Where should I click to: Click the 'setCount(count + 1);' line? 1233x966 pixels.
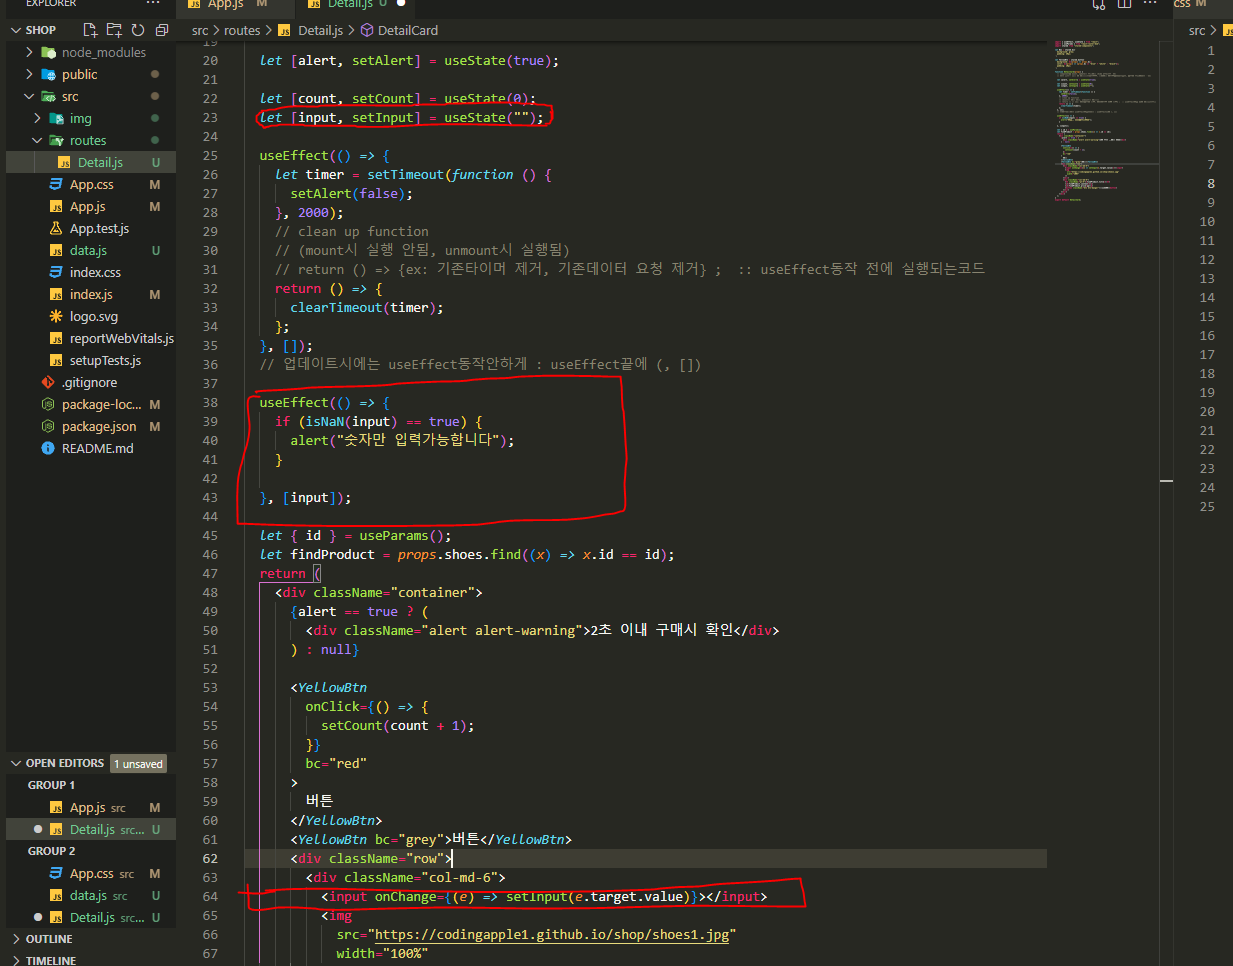(x=398, y=725)
